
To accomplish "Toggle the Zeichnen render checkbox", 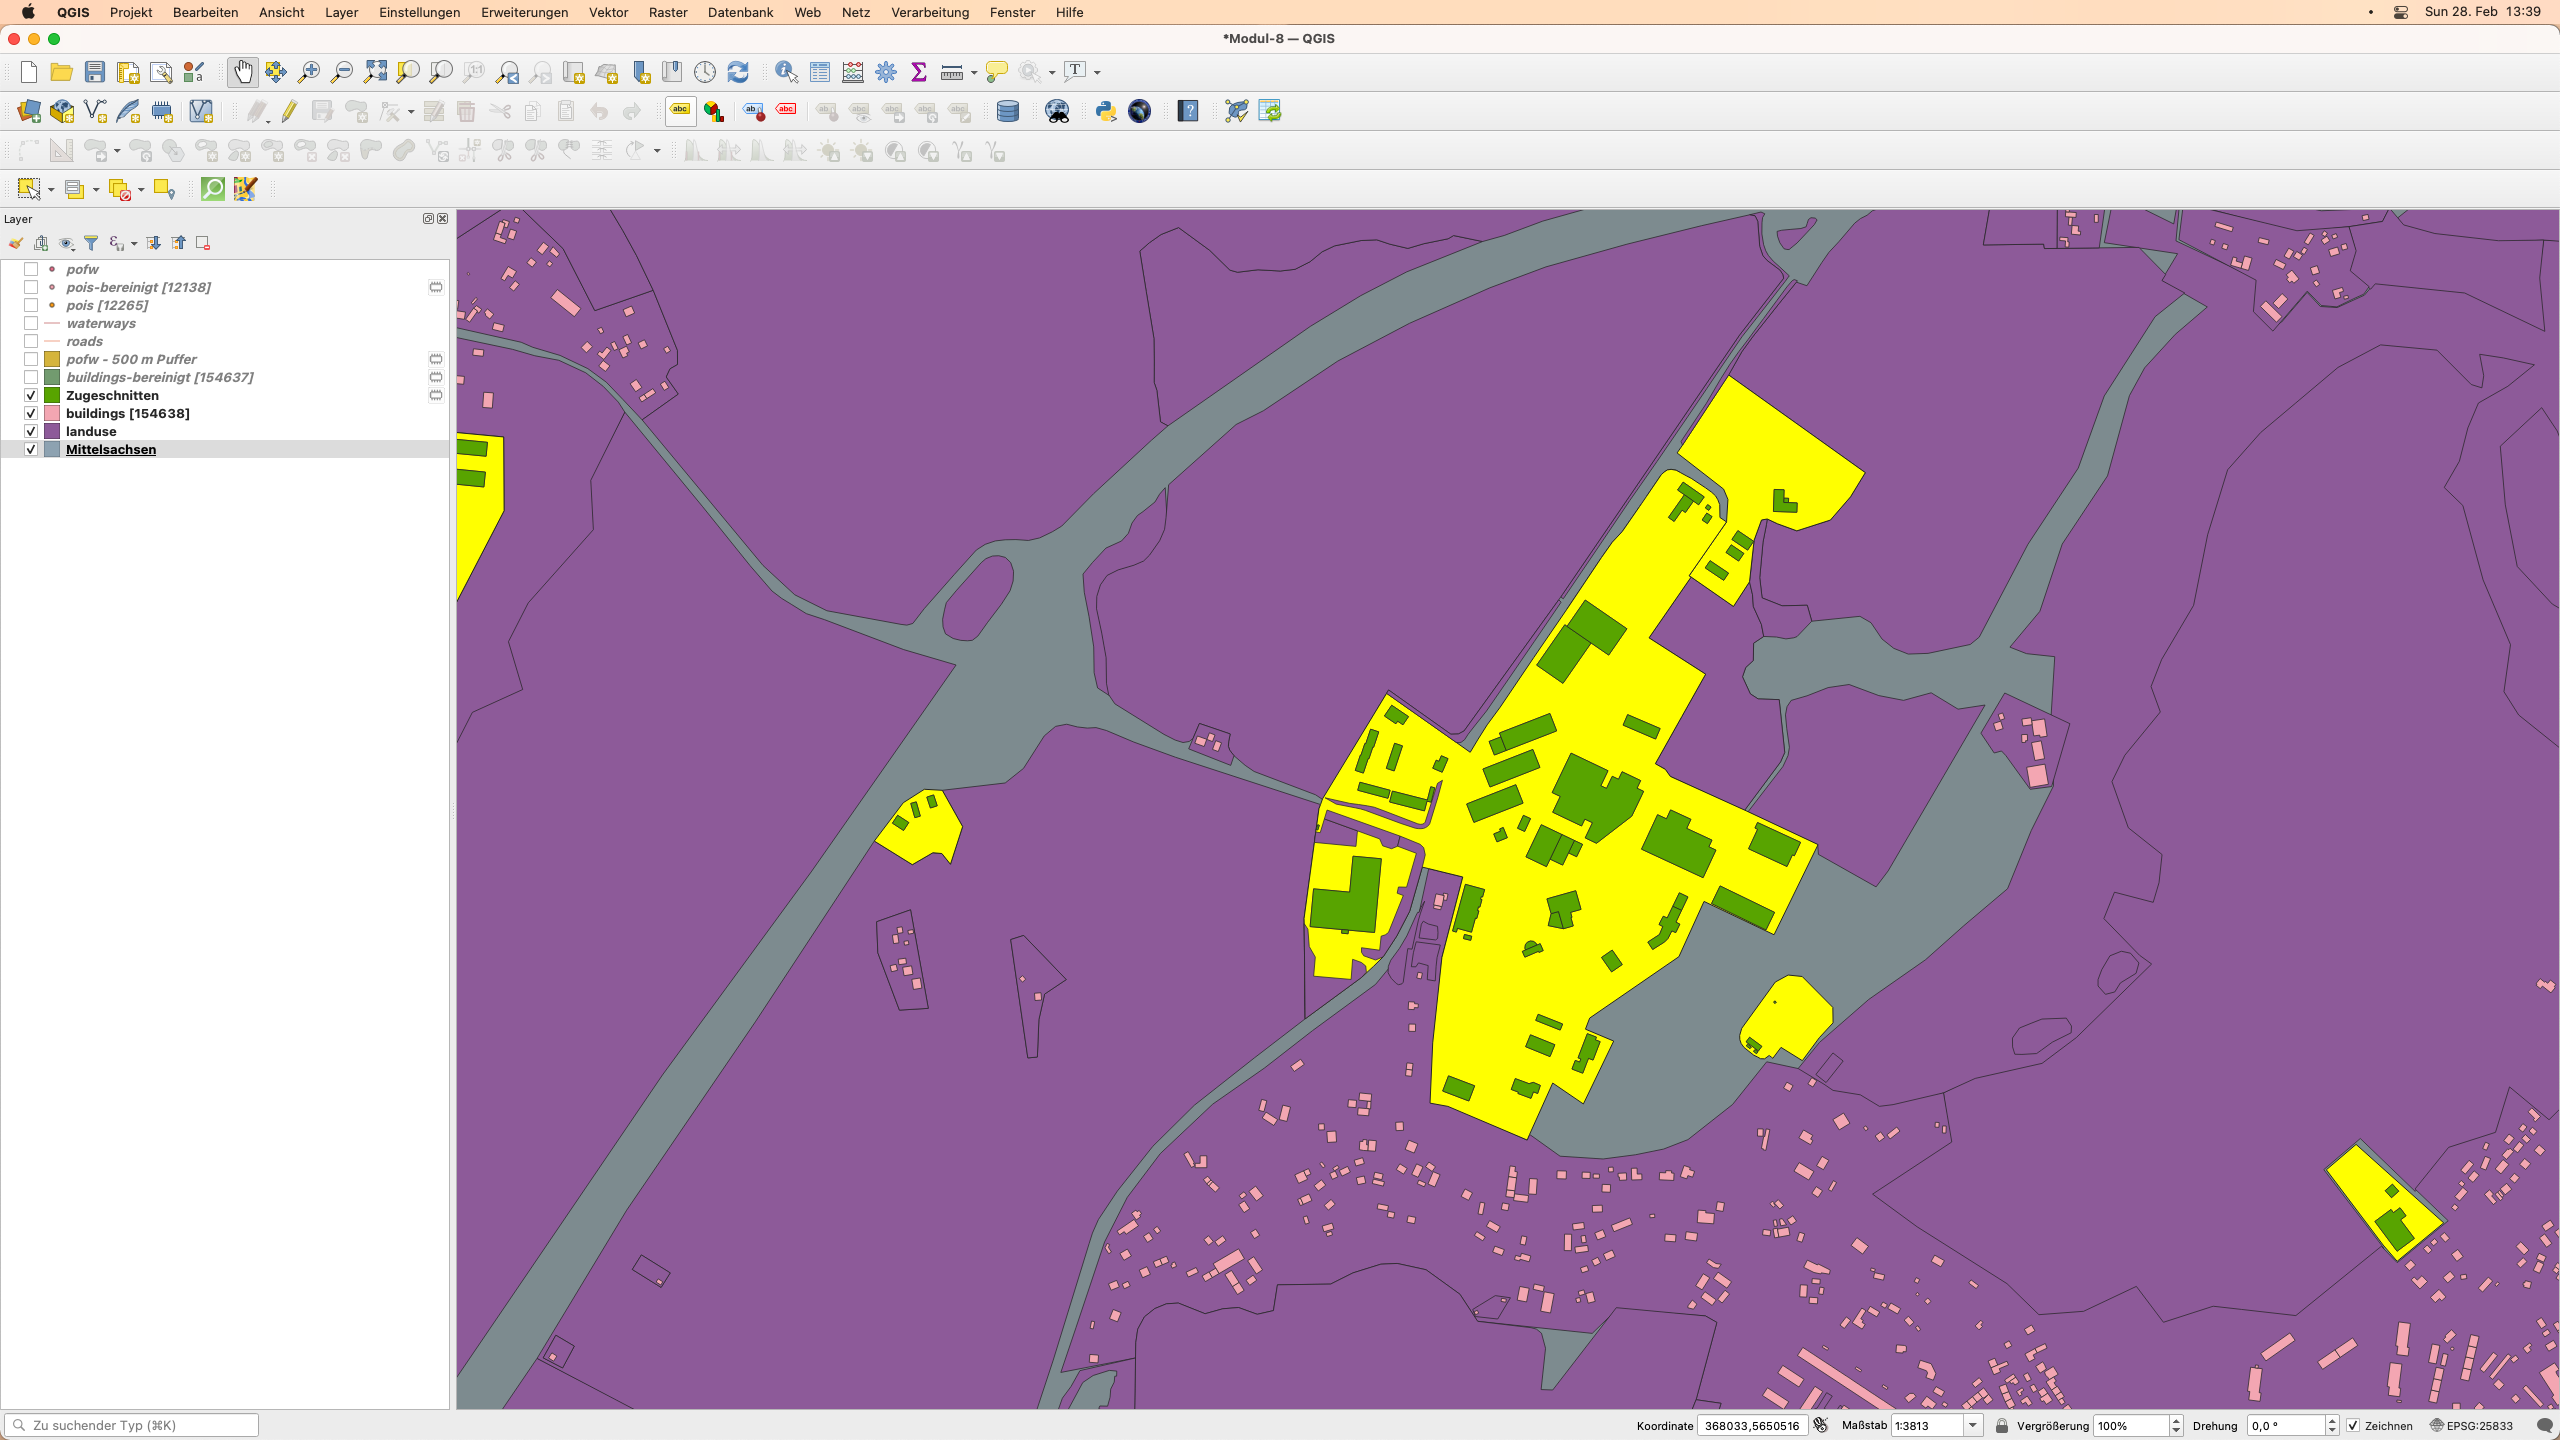I will [2353, 1426].
